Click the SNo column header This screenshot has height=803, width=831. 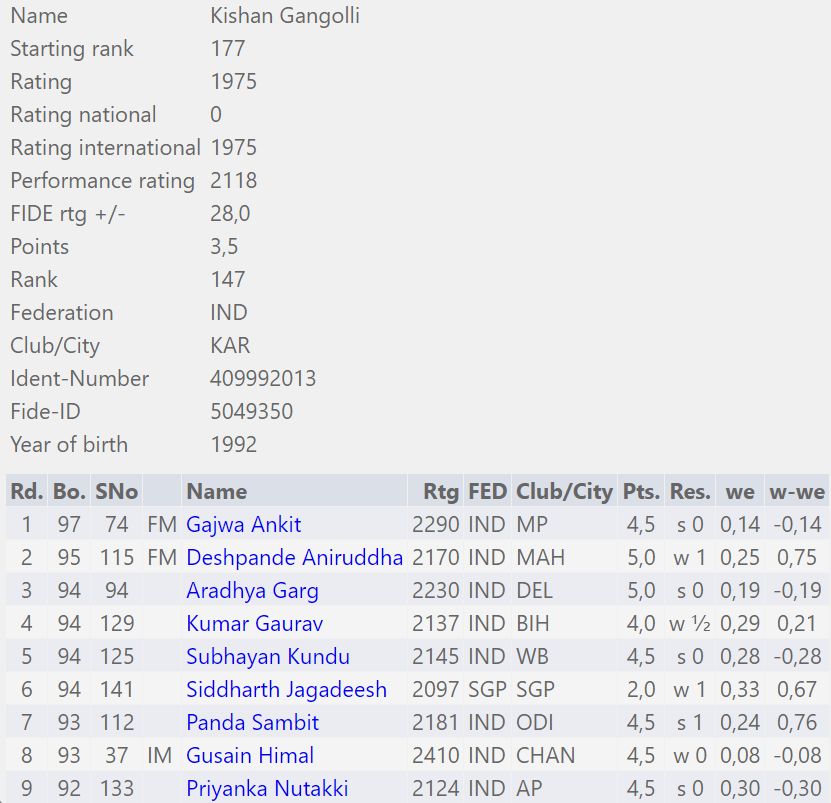click(116, 491)
